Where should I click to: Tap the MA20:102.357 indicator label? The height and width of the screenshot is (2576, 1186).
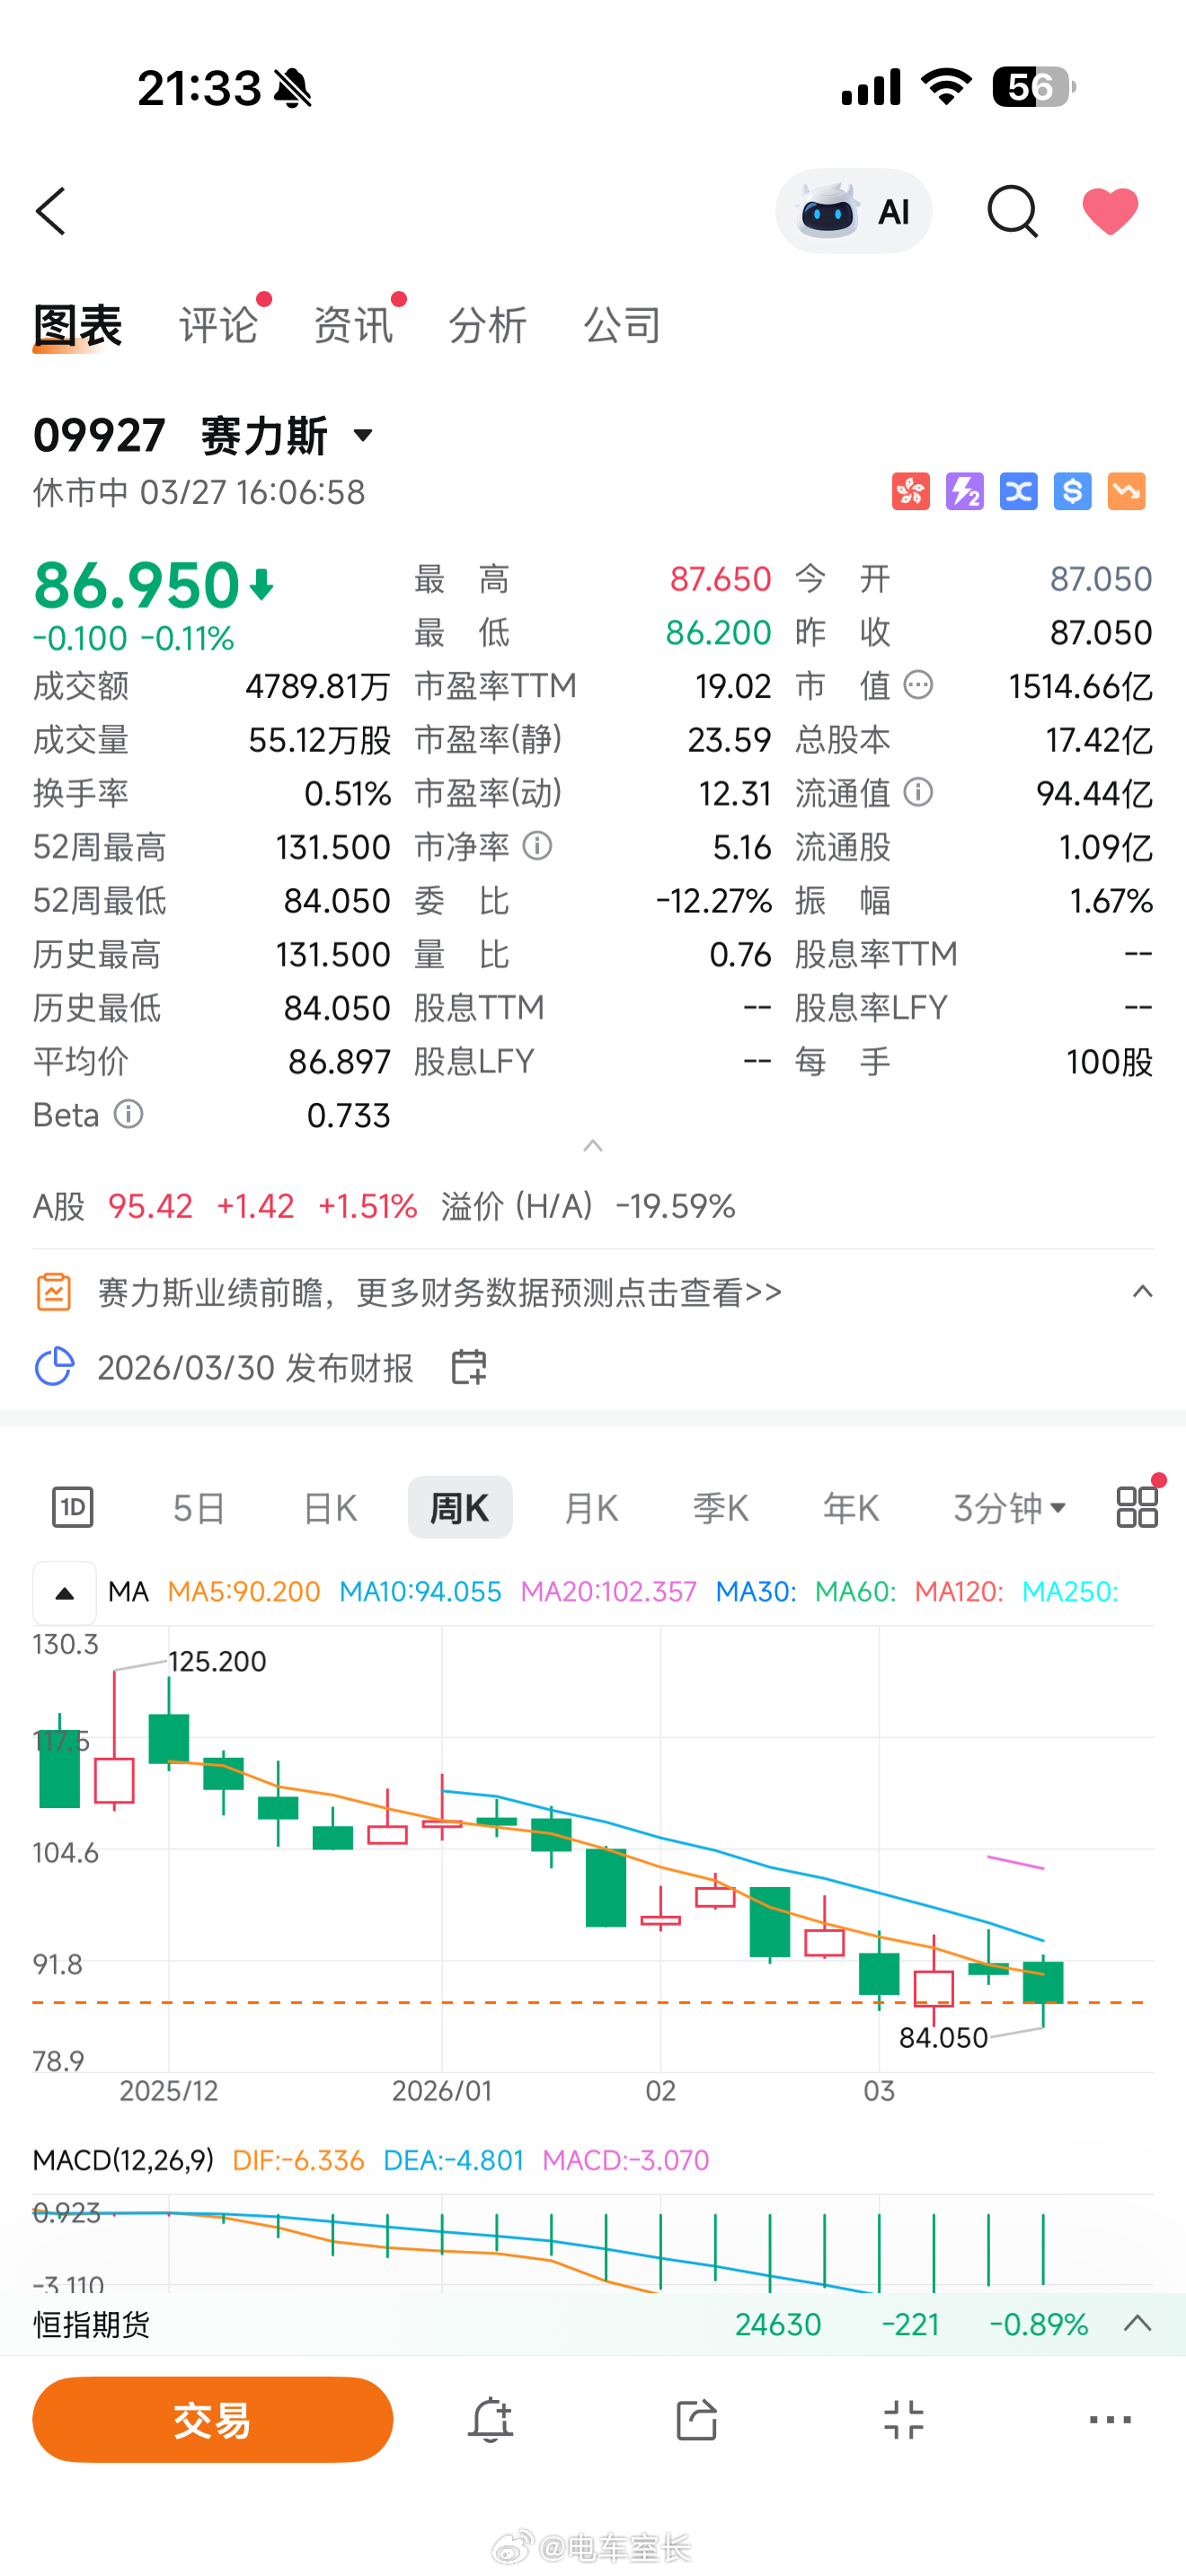point(609,1592)
